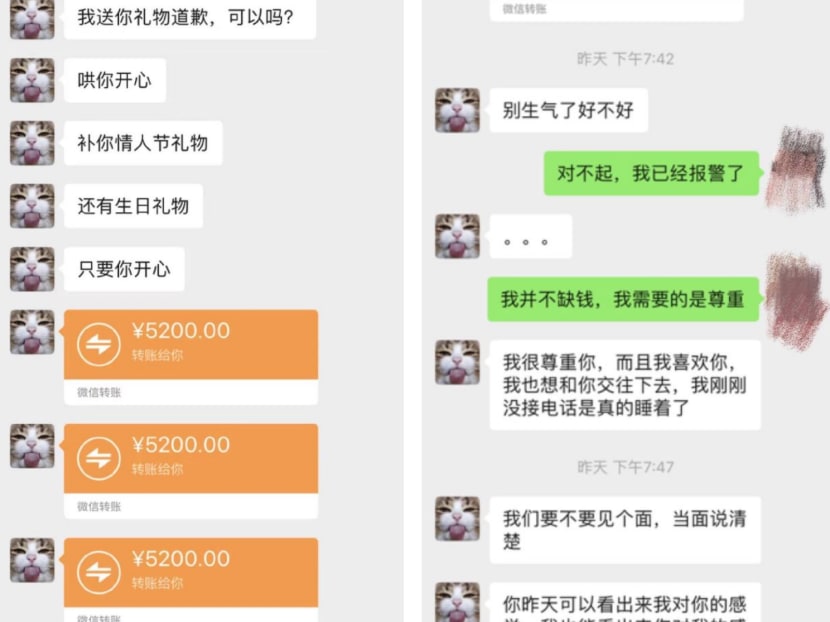Open the third ¥5200.00 transfer card
This screenshot has height=622, width=830.
[191, 580]
